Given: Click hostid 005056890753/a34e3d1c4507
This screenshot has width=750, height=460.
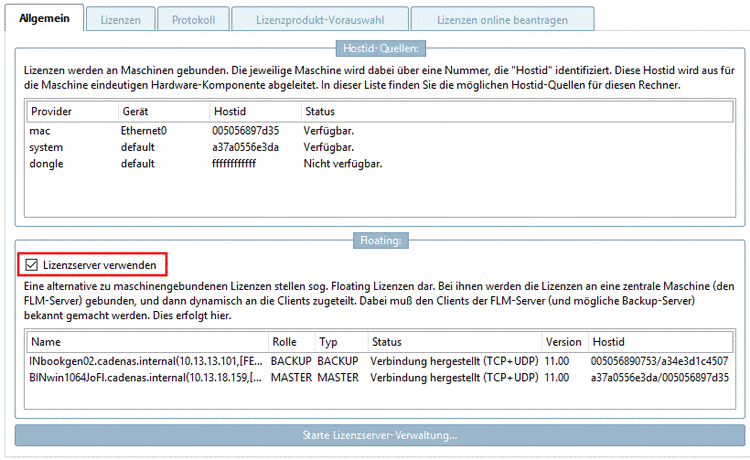Looking at the screenshot, I should [x=659, y=361].
